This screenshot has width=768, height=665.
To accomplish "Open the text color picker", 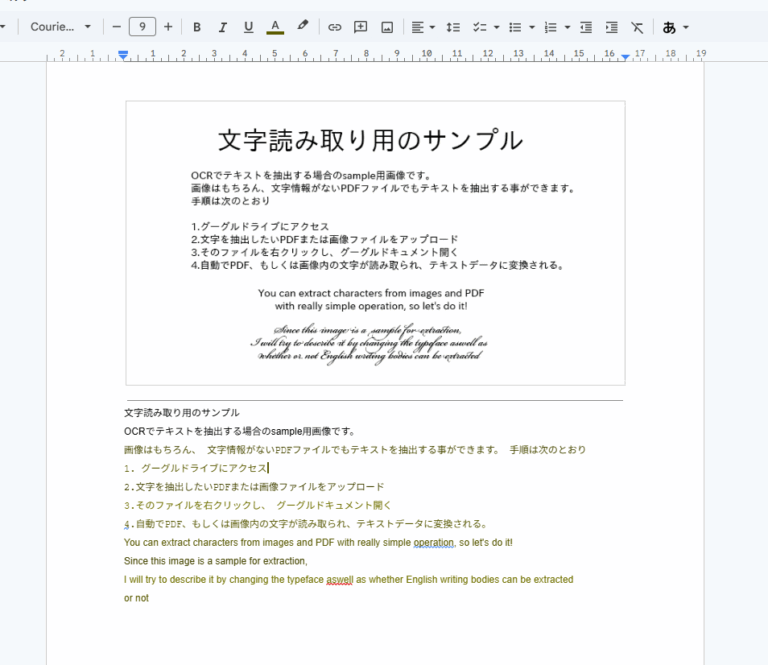I will (275, 27).
